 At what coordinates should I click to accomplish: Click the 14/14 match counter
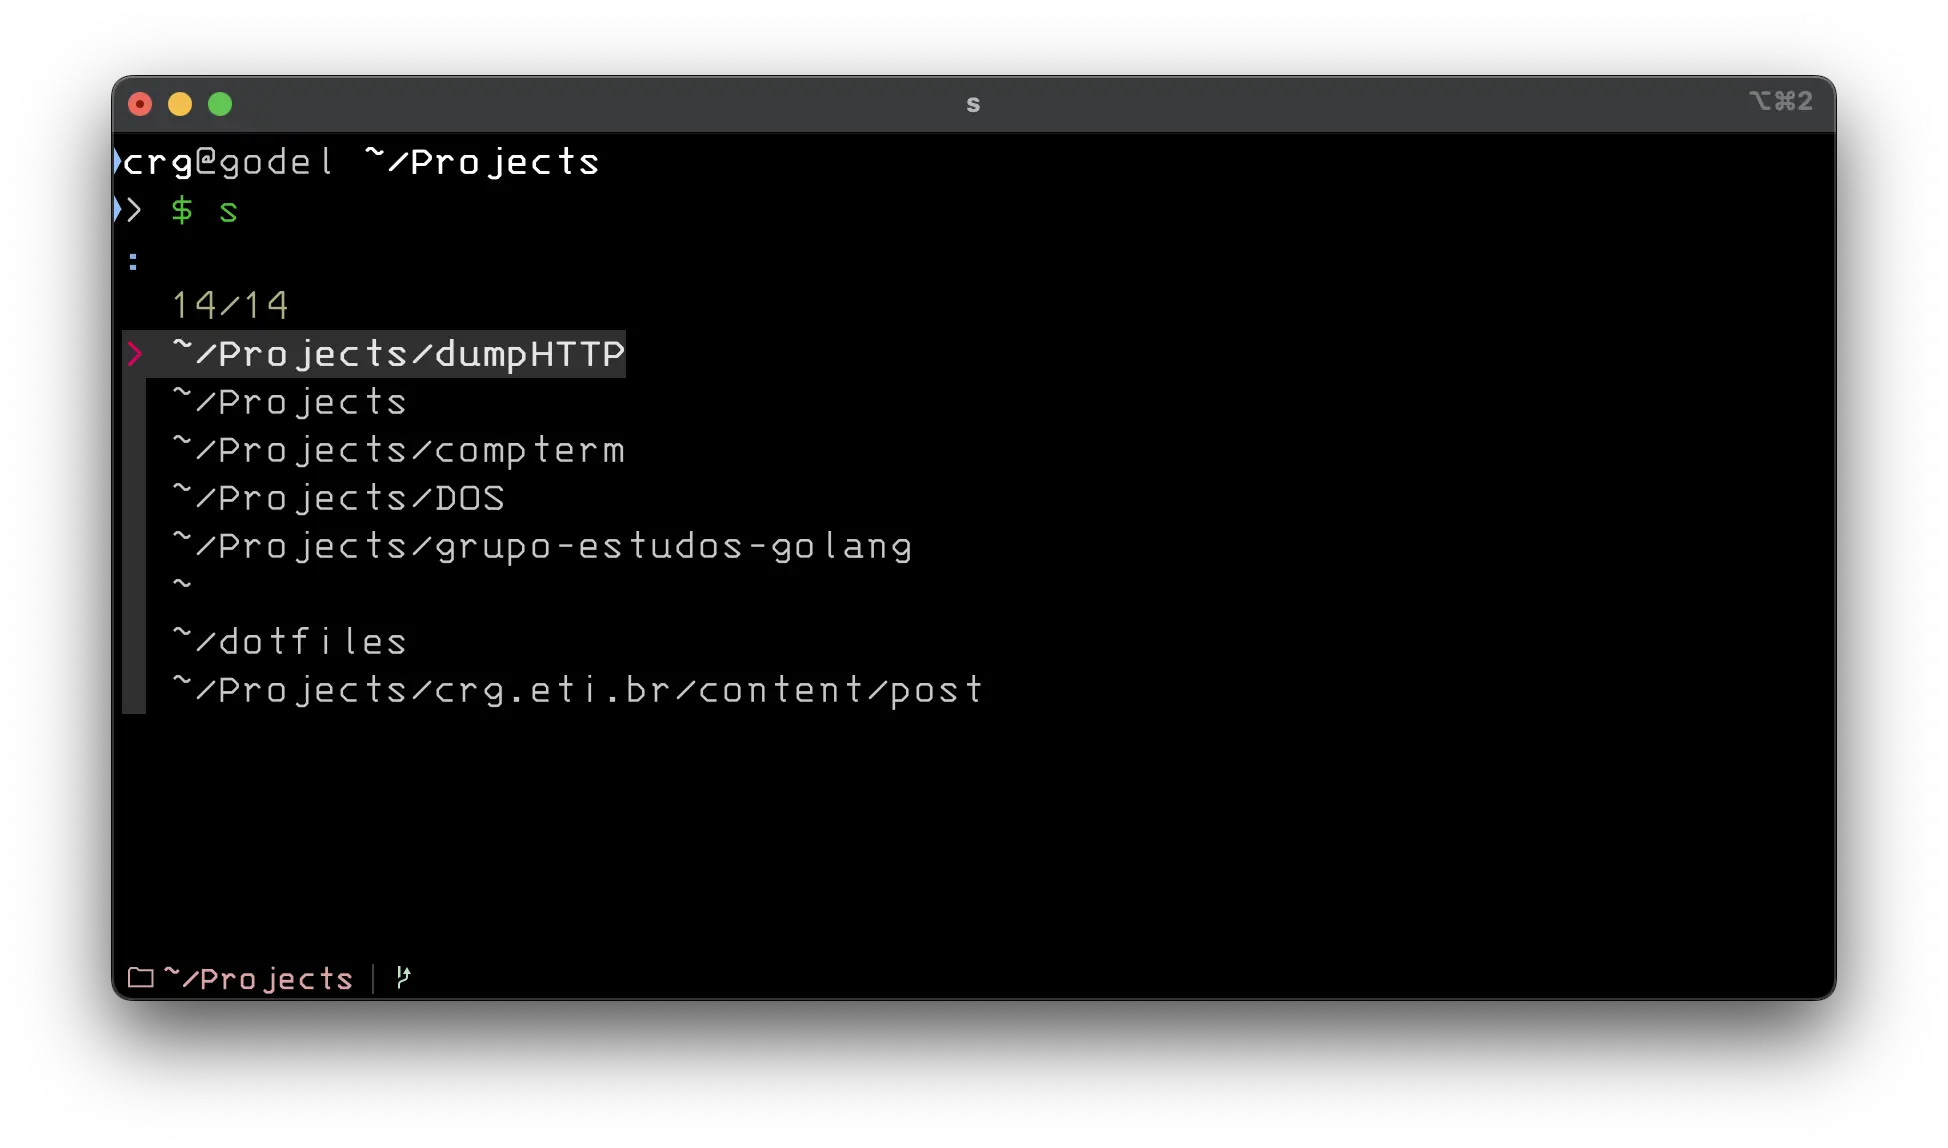tap(230, 305)
